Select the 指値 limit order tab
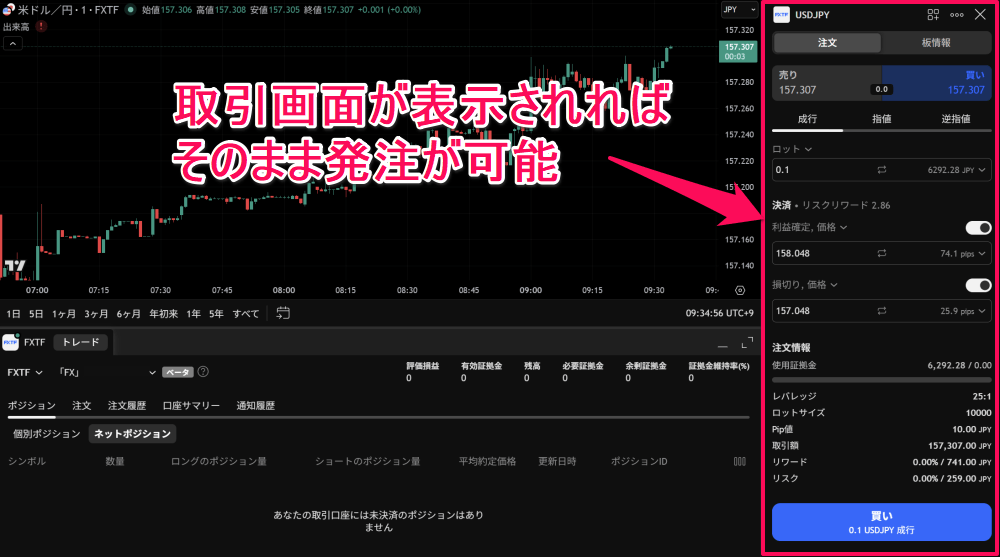The width and height of the screenshot is (1000, 557). click(881, 119)
